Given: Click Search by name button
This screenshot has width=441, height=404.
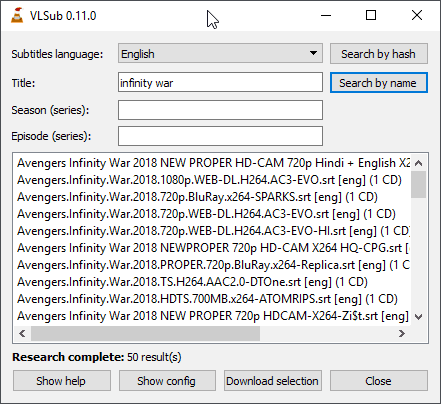Looking at the screenshot, I should pos(379,83).
